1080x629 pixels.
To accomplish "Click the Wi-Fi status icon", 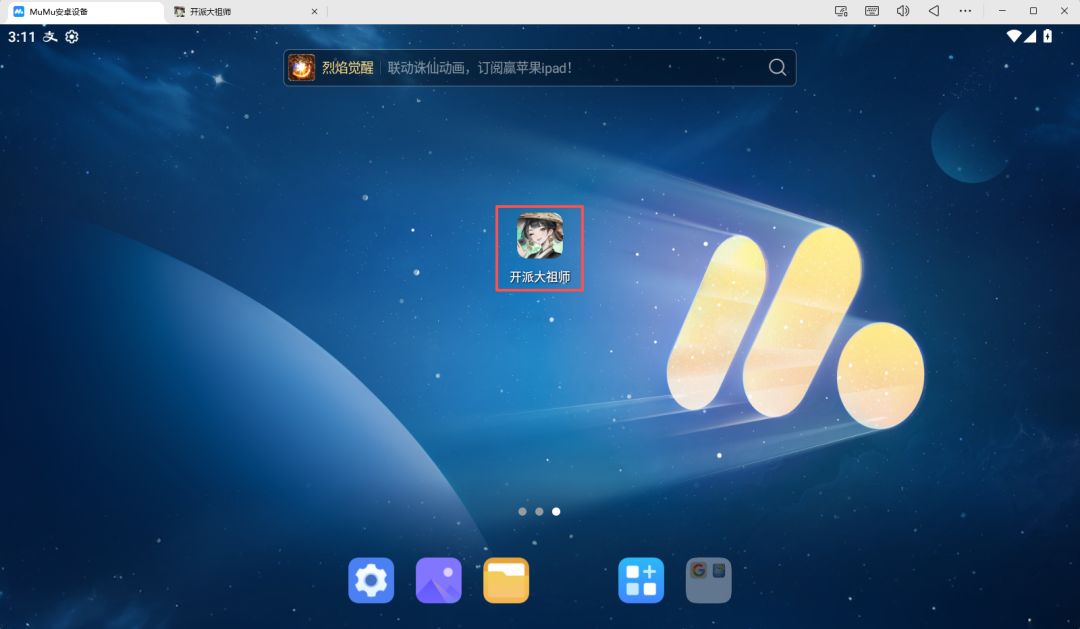I will [1013, 36].
